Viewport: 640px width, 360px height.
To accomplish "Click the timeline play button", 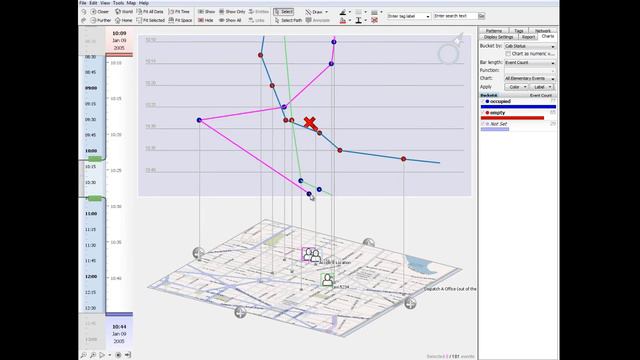I will click(102, 355).
